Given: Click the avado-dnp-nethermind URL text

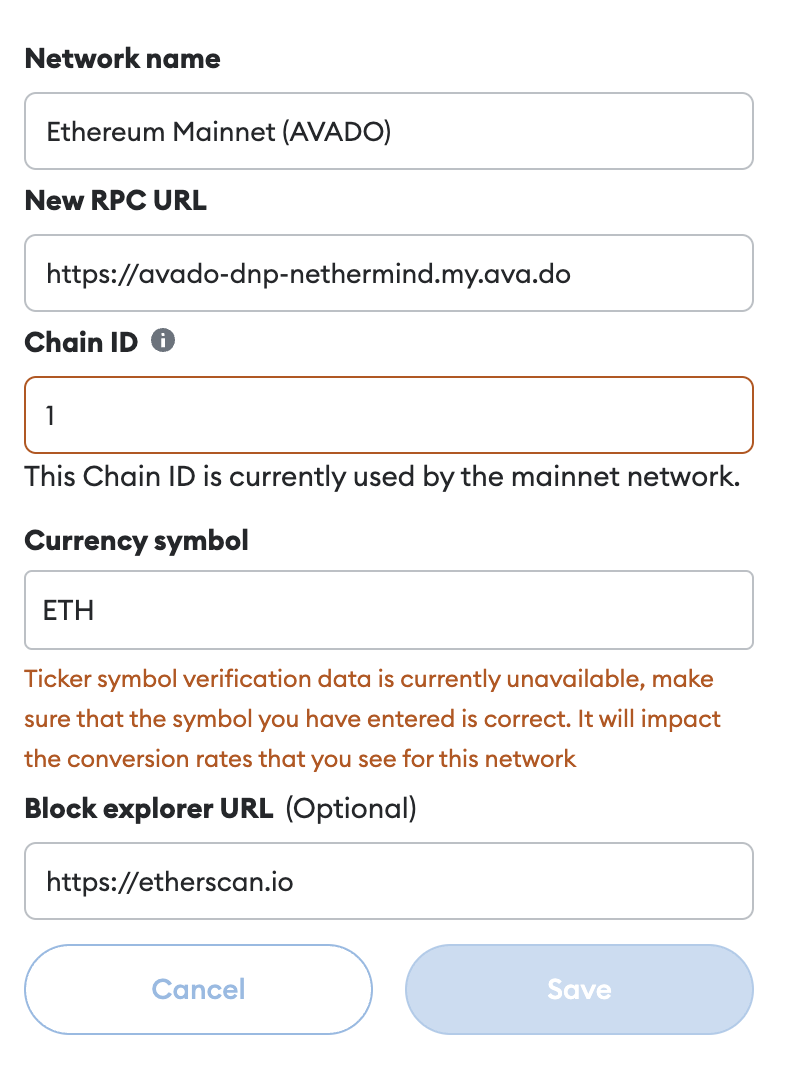Looking at the screenshot, I should point(308,273).
